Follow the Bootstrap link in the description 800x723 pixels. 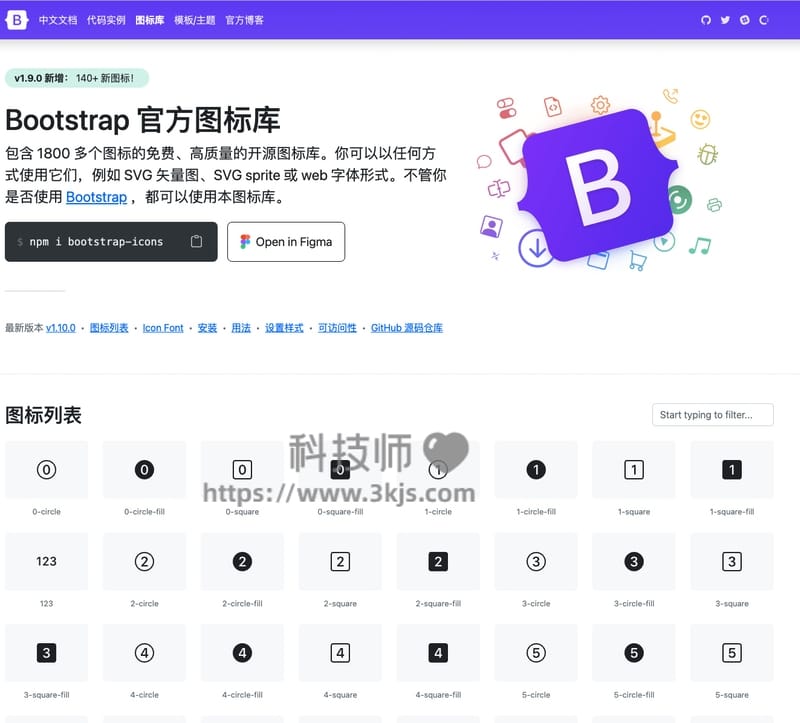click(x=96, y=197)
